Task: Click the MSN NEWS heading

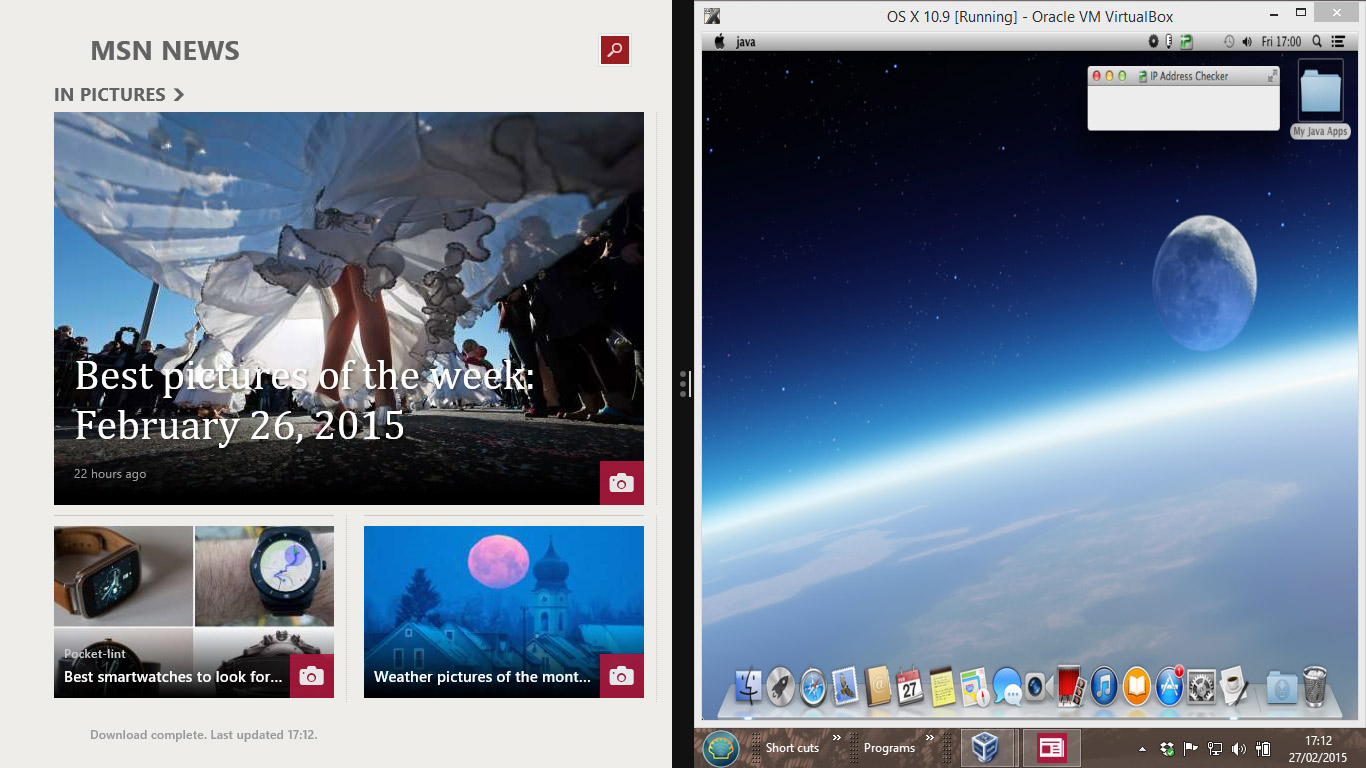Action: click(165, 51)
